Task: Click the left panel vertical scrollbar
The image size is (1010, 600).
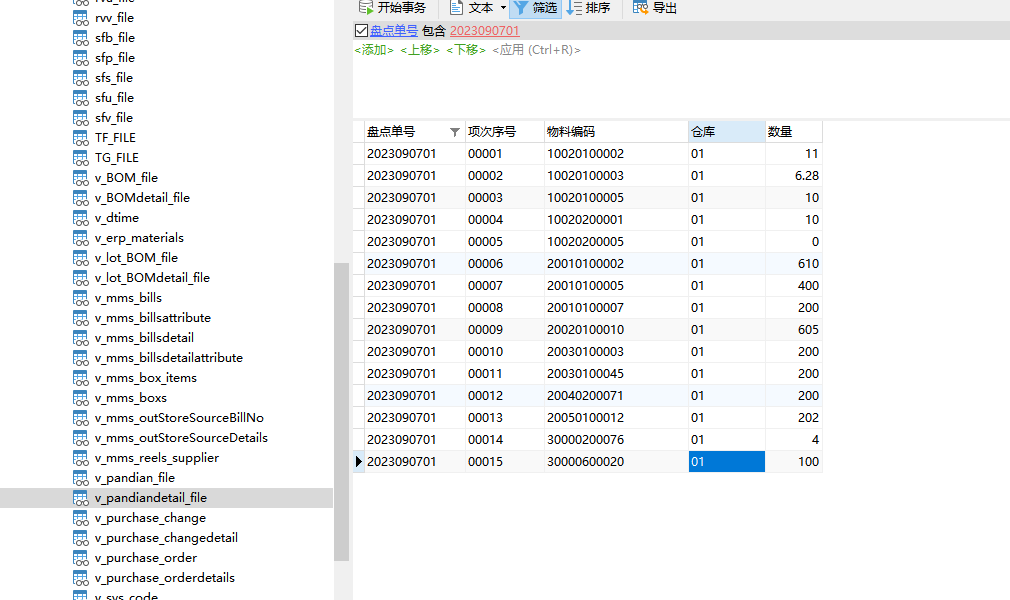Action: [x=341, y=410]
